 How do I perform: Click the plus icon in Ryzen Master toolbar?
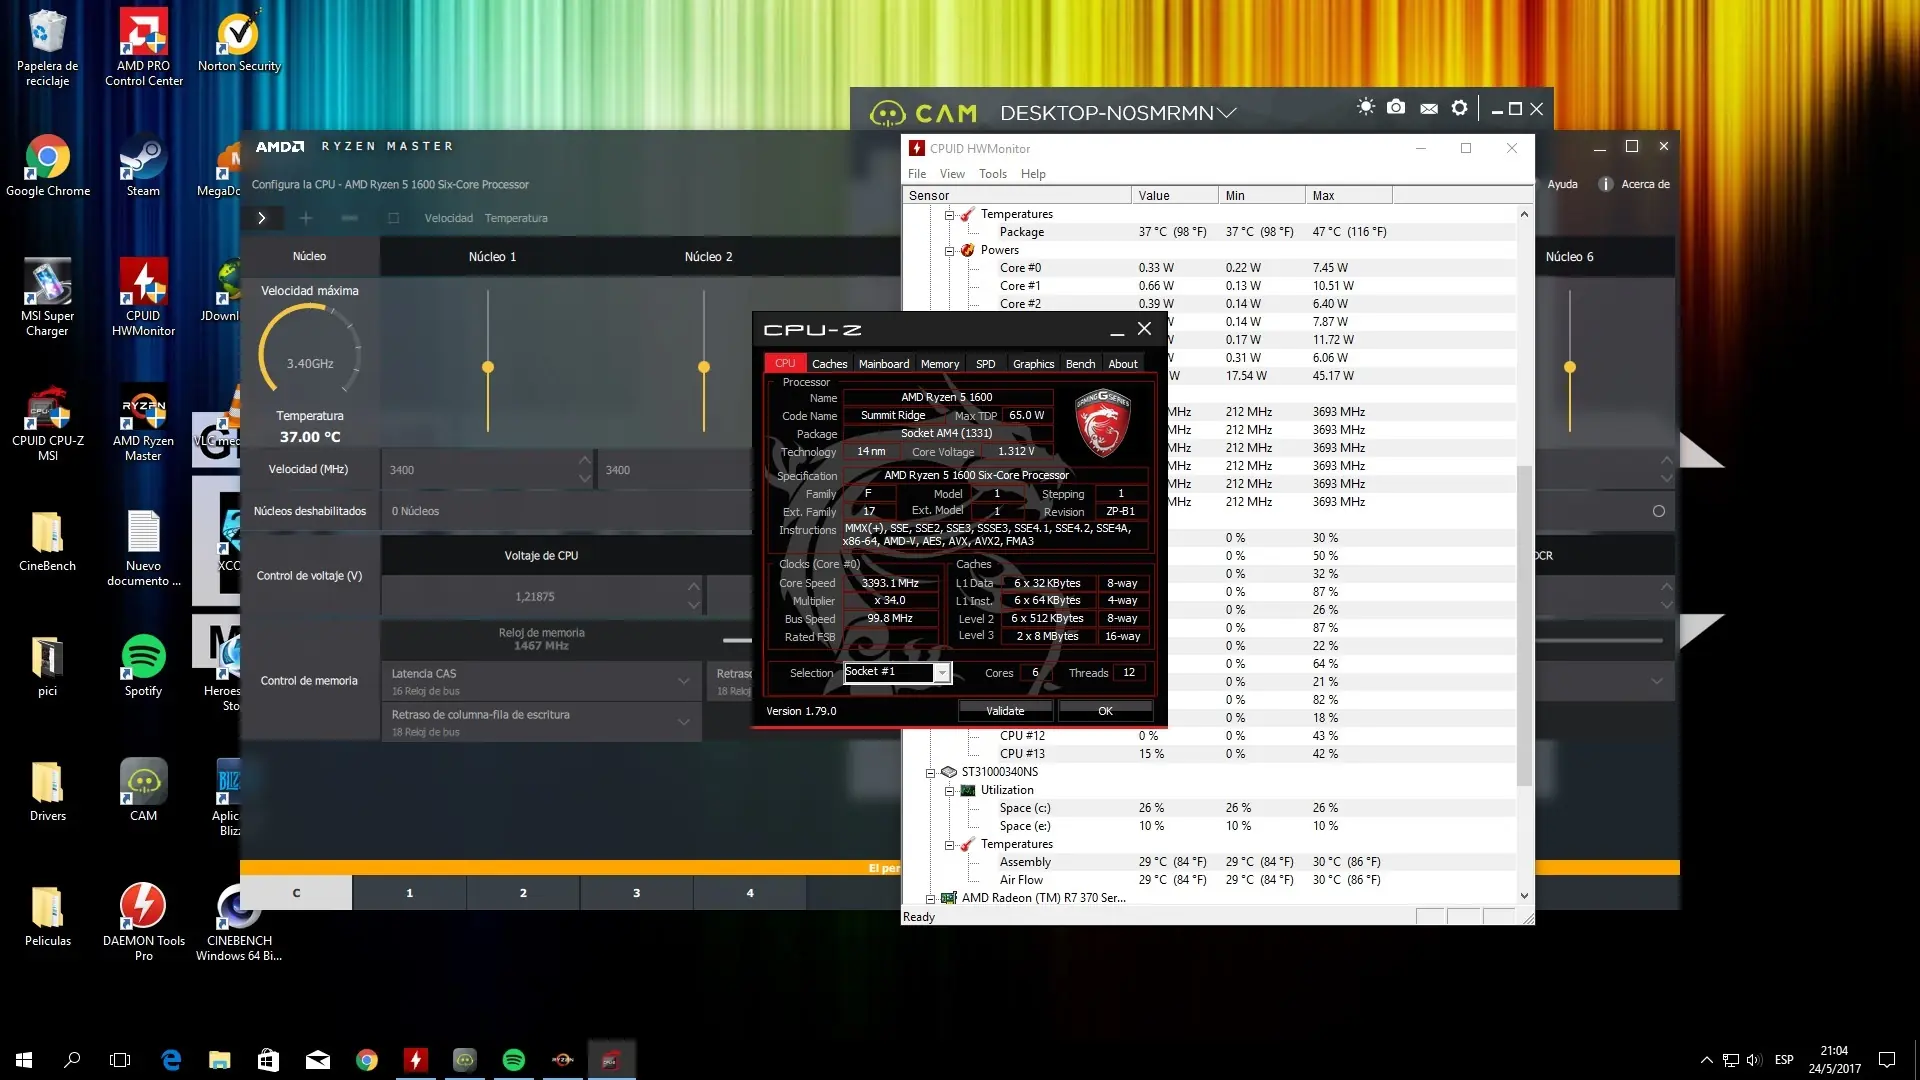pos(306,218)
